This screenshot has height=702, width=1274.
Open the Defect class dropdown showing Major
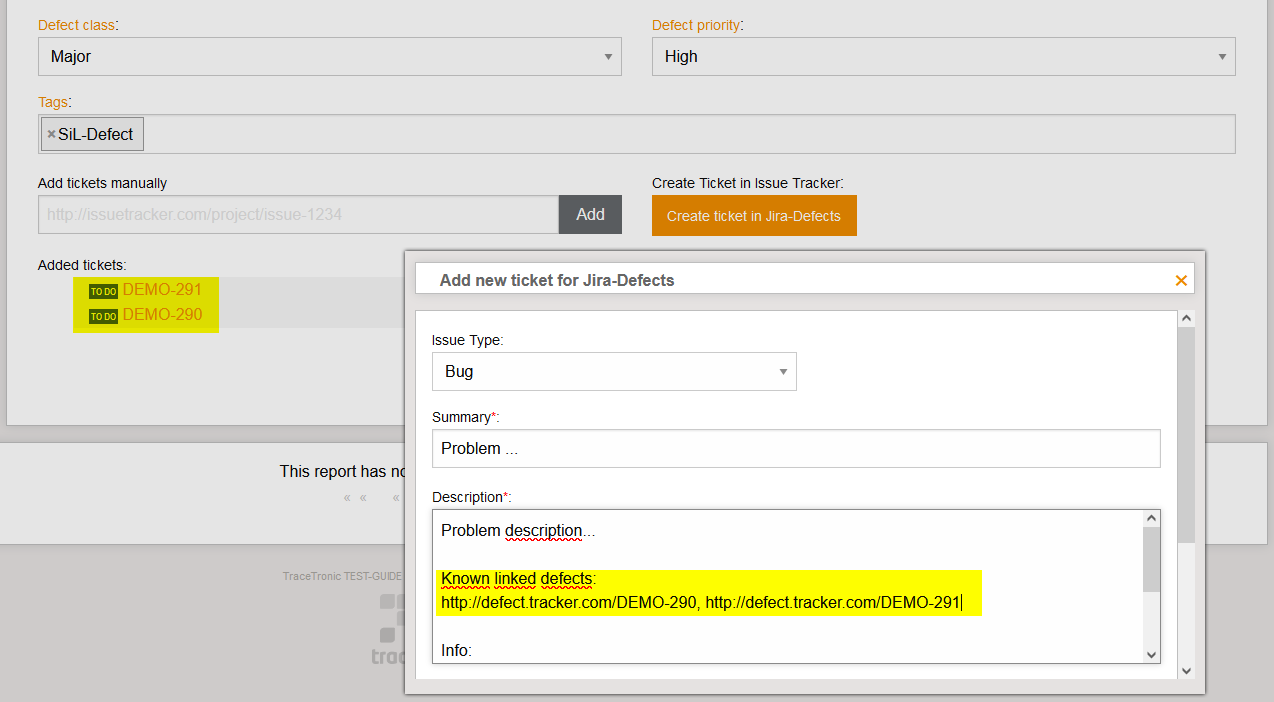click(329, 57)
